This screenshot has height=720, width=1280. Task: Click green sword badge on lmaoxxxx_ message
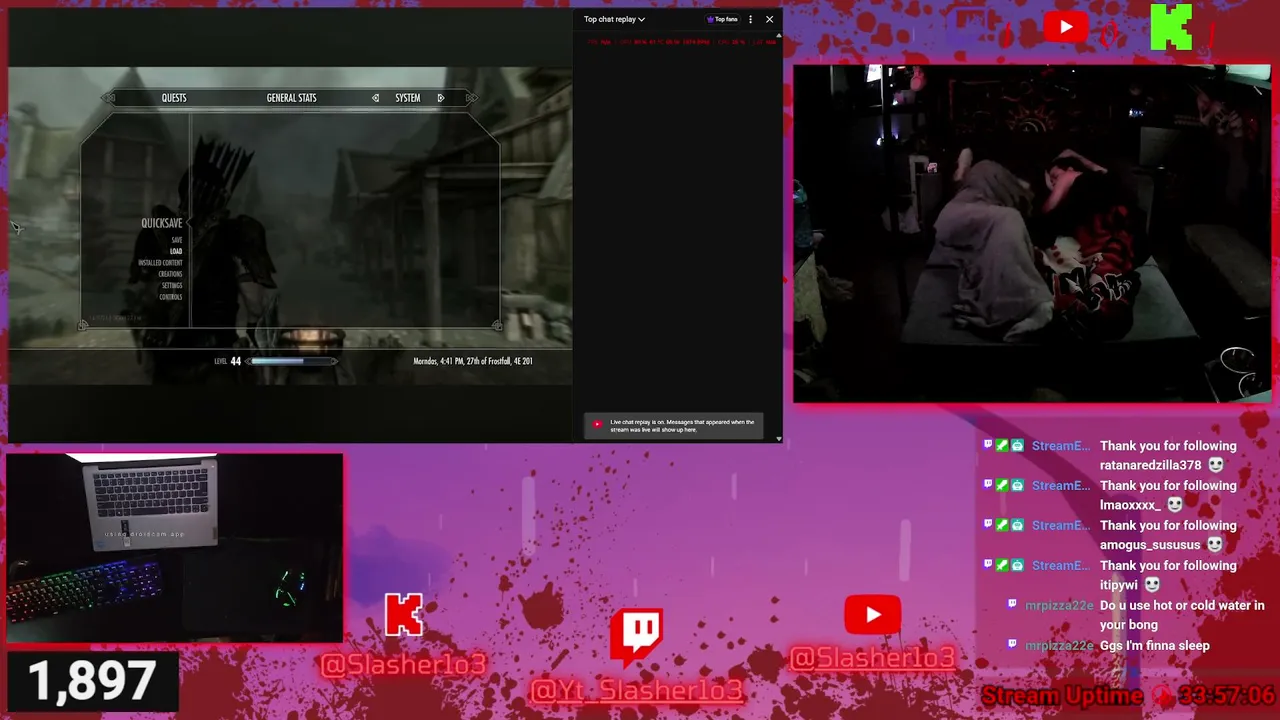[1002, 486]
